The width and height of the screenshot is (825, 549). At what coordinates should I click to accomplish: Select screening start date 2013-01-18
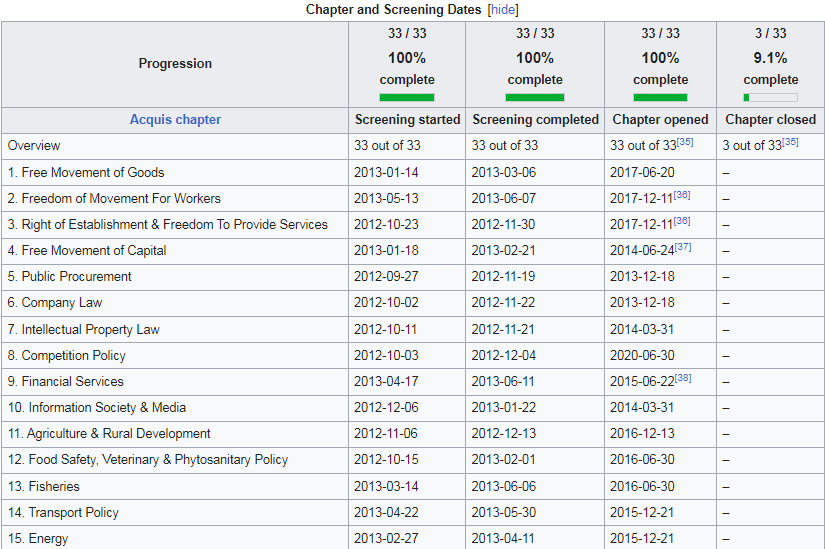[386, 251]
